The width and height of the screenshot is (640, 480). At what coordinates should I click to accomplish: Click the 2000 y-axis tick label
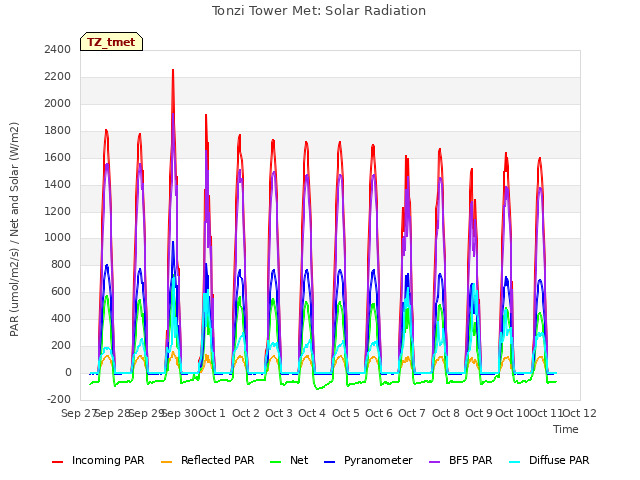[58, 103]
